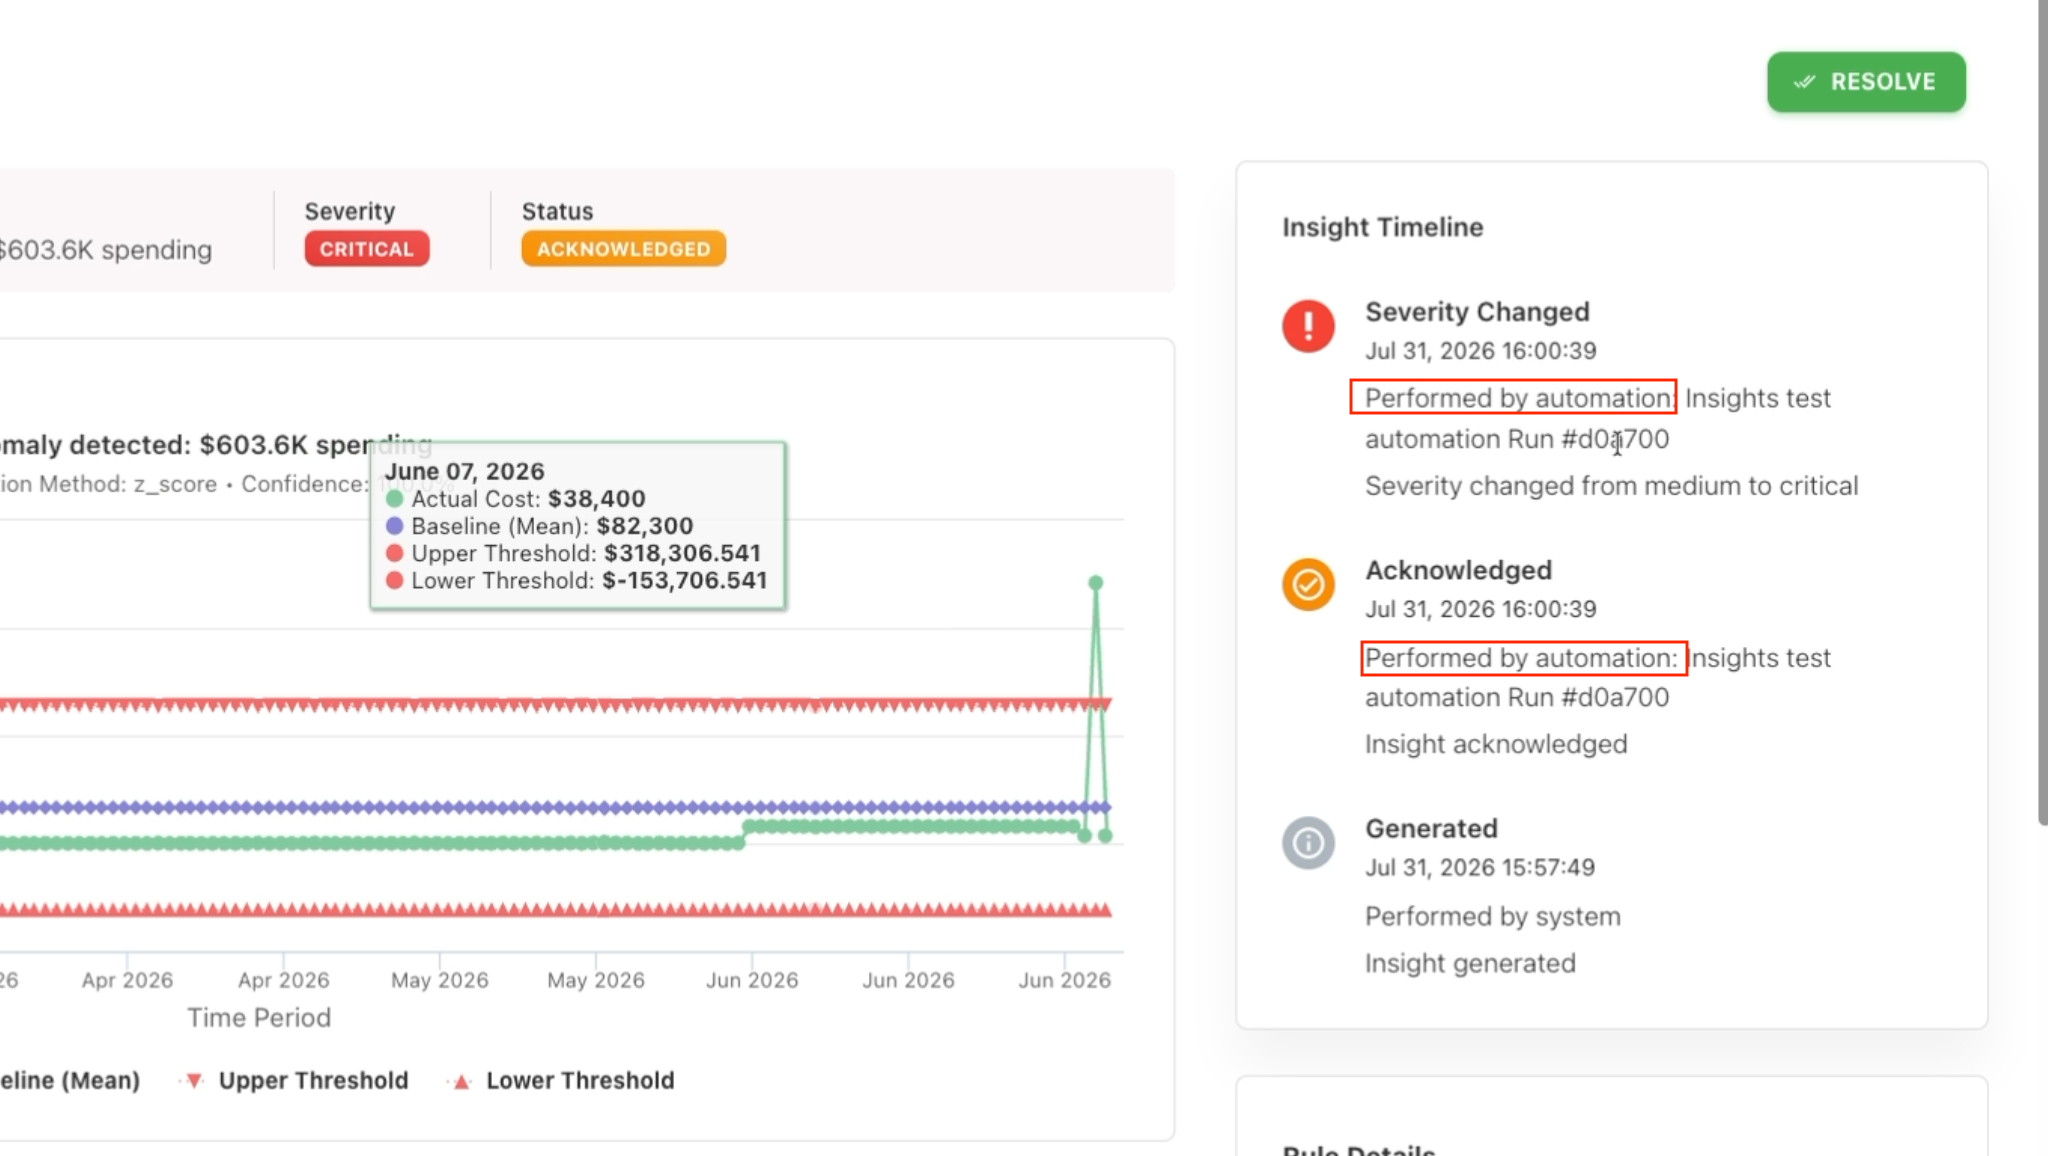Click the 'Time Period' axis label
Viewport: 2048px width, 1156px height.
[259, 1018]
